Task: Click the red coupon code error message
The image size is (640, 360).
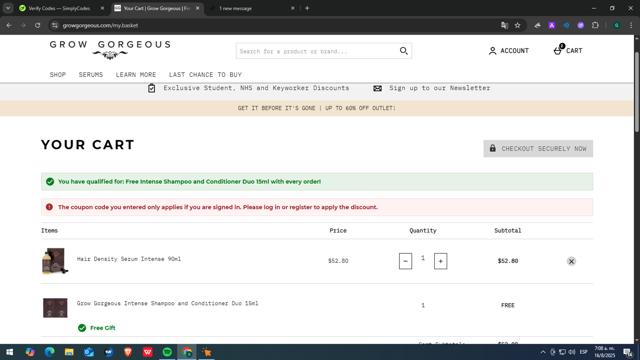Action: coord(317,207)
